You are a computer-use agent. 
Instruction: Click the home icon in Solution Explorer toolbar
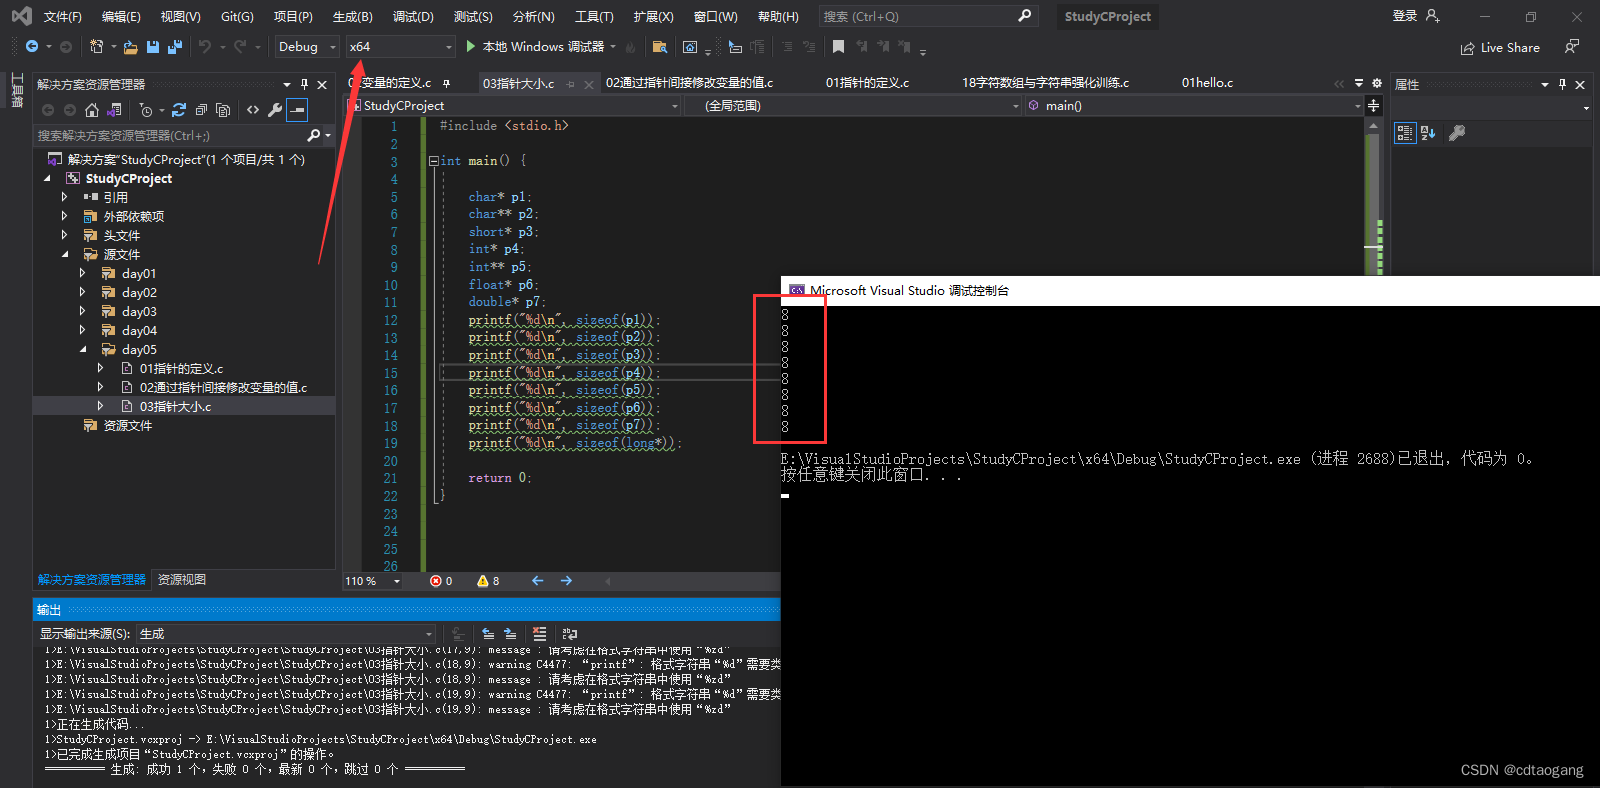(x=92, y=110)
